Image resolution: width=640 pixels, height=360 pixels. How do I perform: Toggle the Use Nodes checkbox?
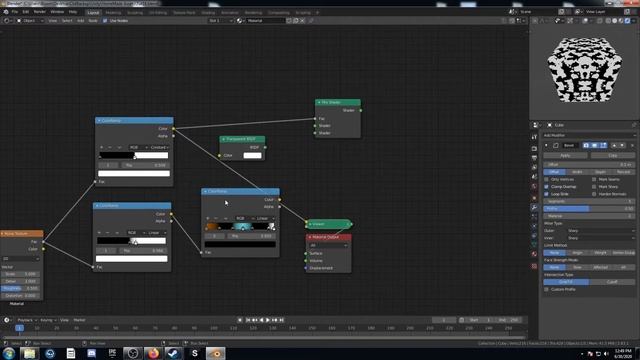[105, 20]
